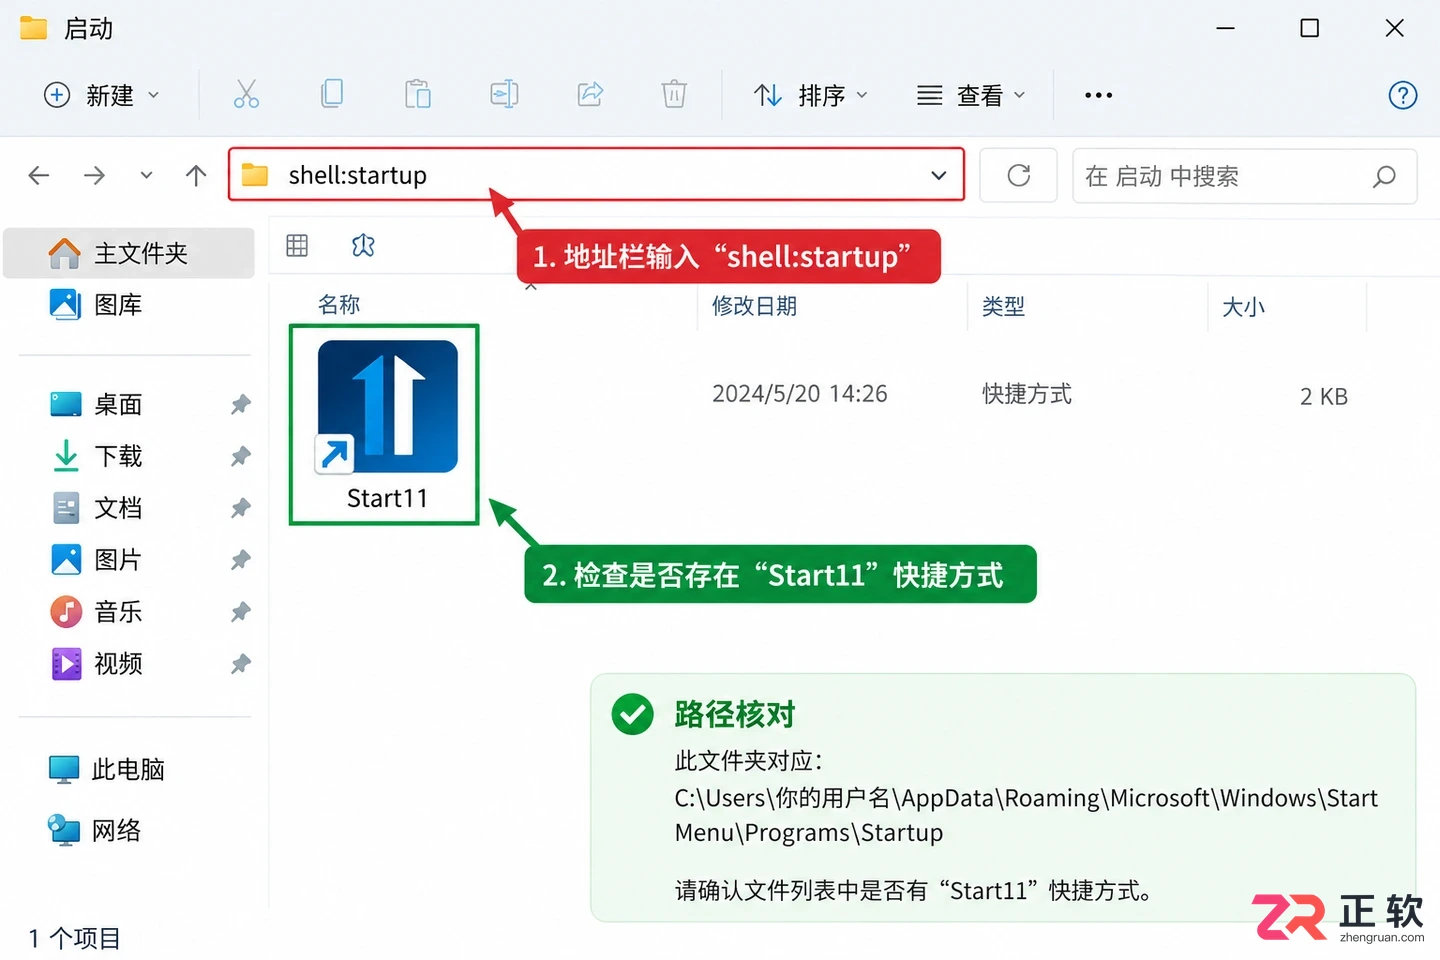Click the grid view icon above the file list
This screenshot has width=1440, height=960.
point(297,245)
